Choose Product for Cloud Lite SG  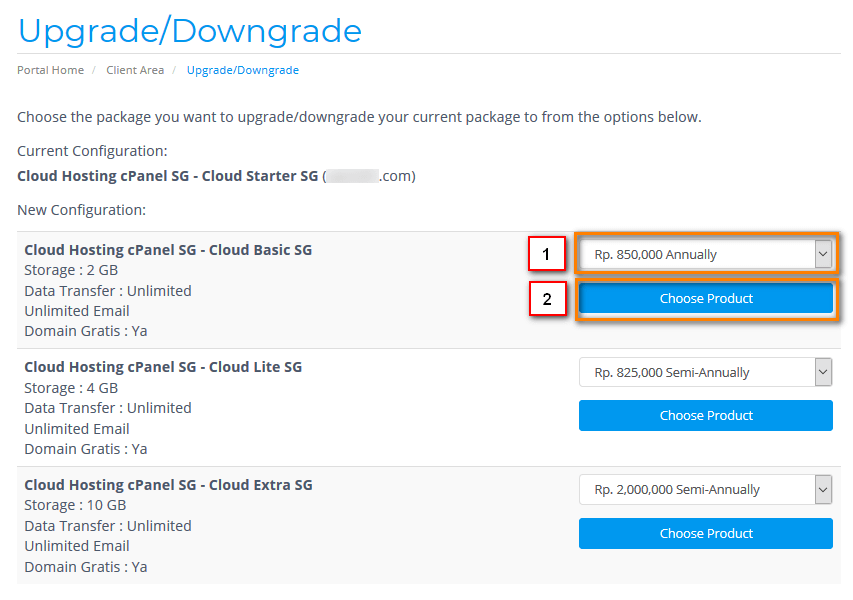706,416
